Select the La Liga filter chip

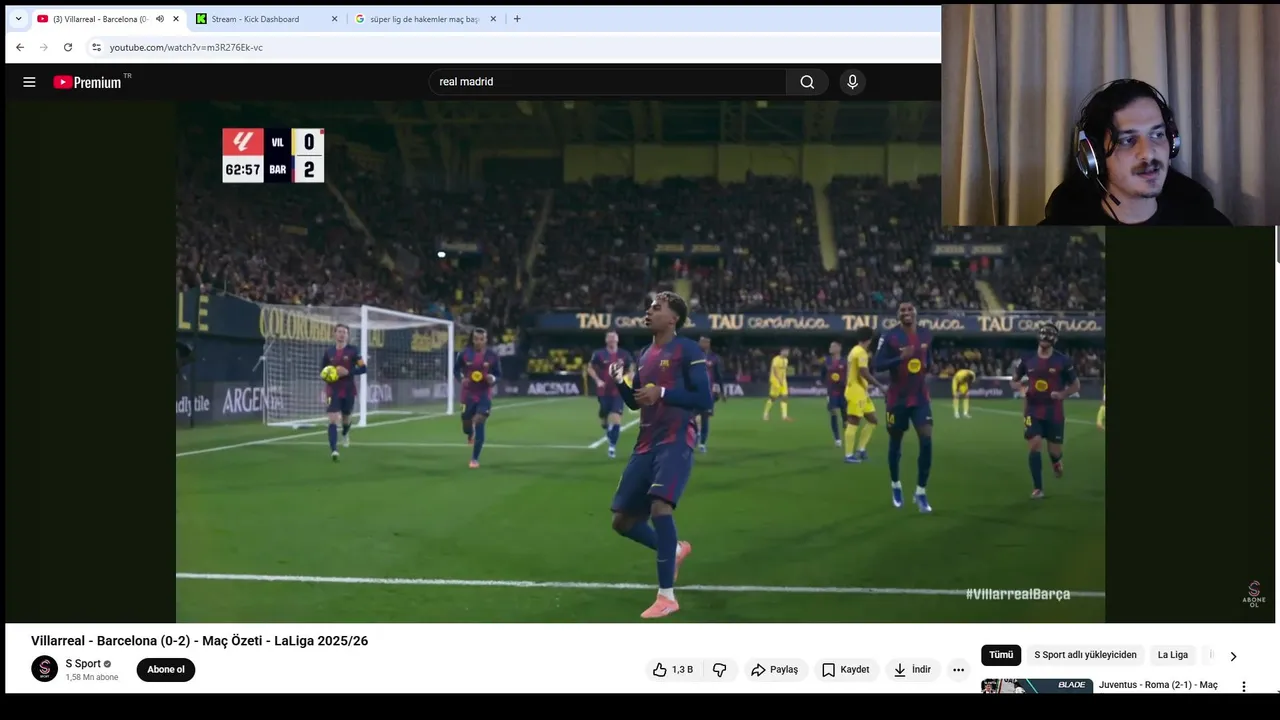pos(1173,655)
